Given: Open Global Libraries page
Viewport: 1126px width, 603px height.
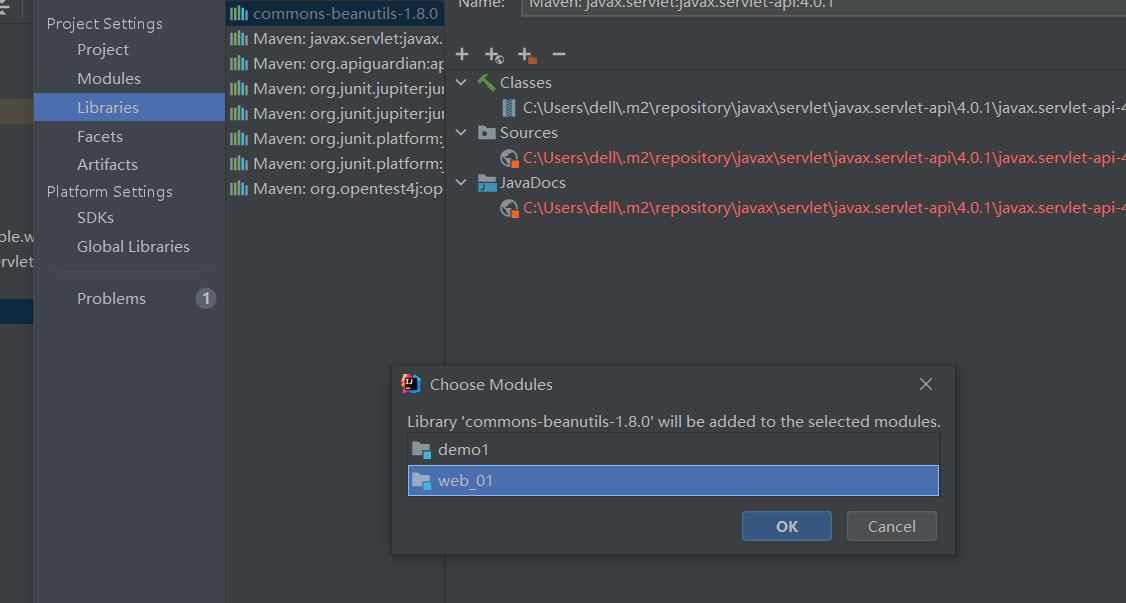Looking at the screenshot, I should tap(134, 246).
